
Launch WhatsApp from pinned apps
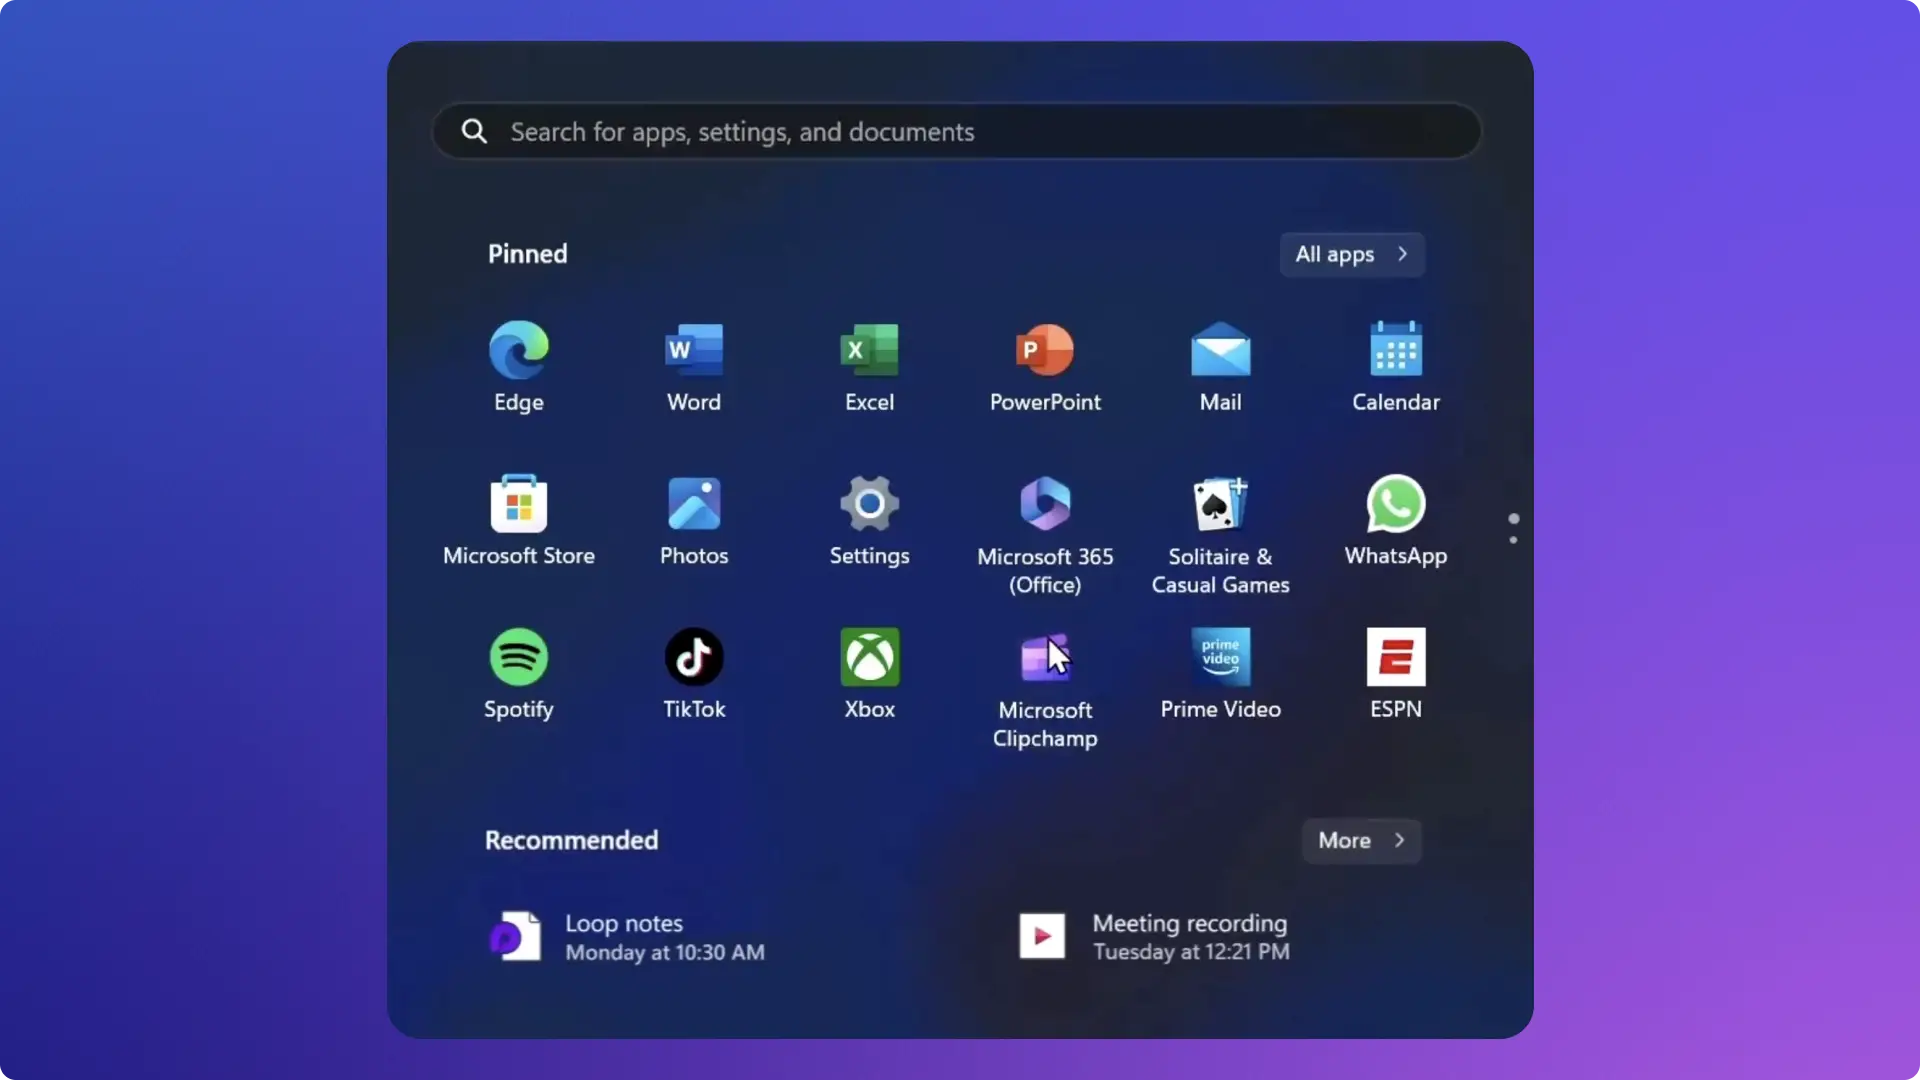[1396, 503]
